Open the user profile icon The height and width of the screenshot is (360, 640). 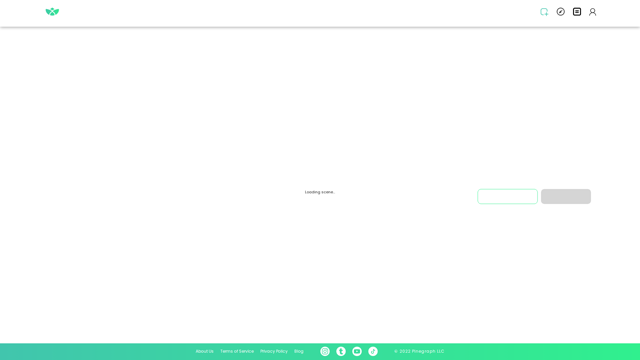pyautogui.click(x=593, y=12)
